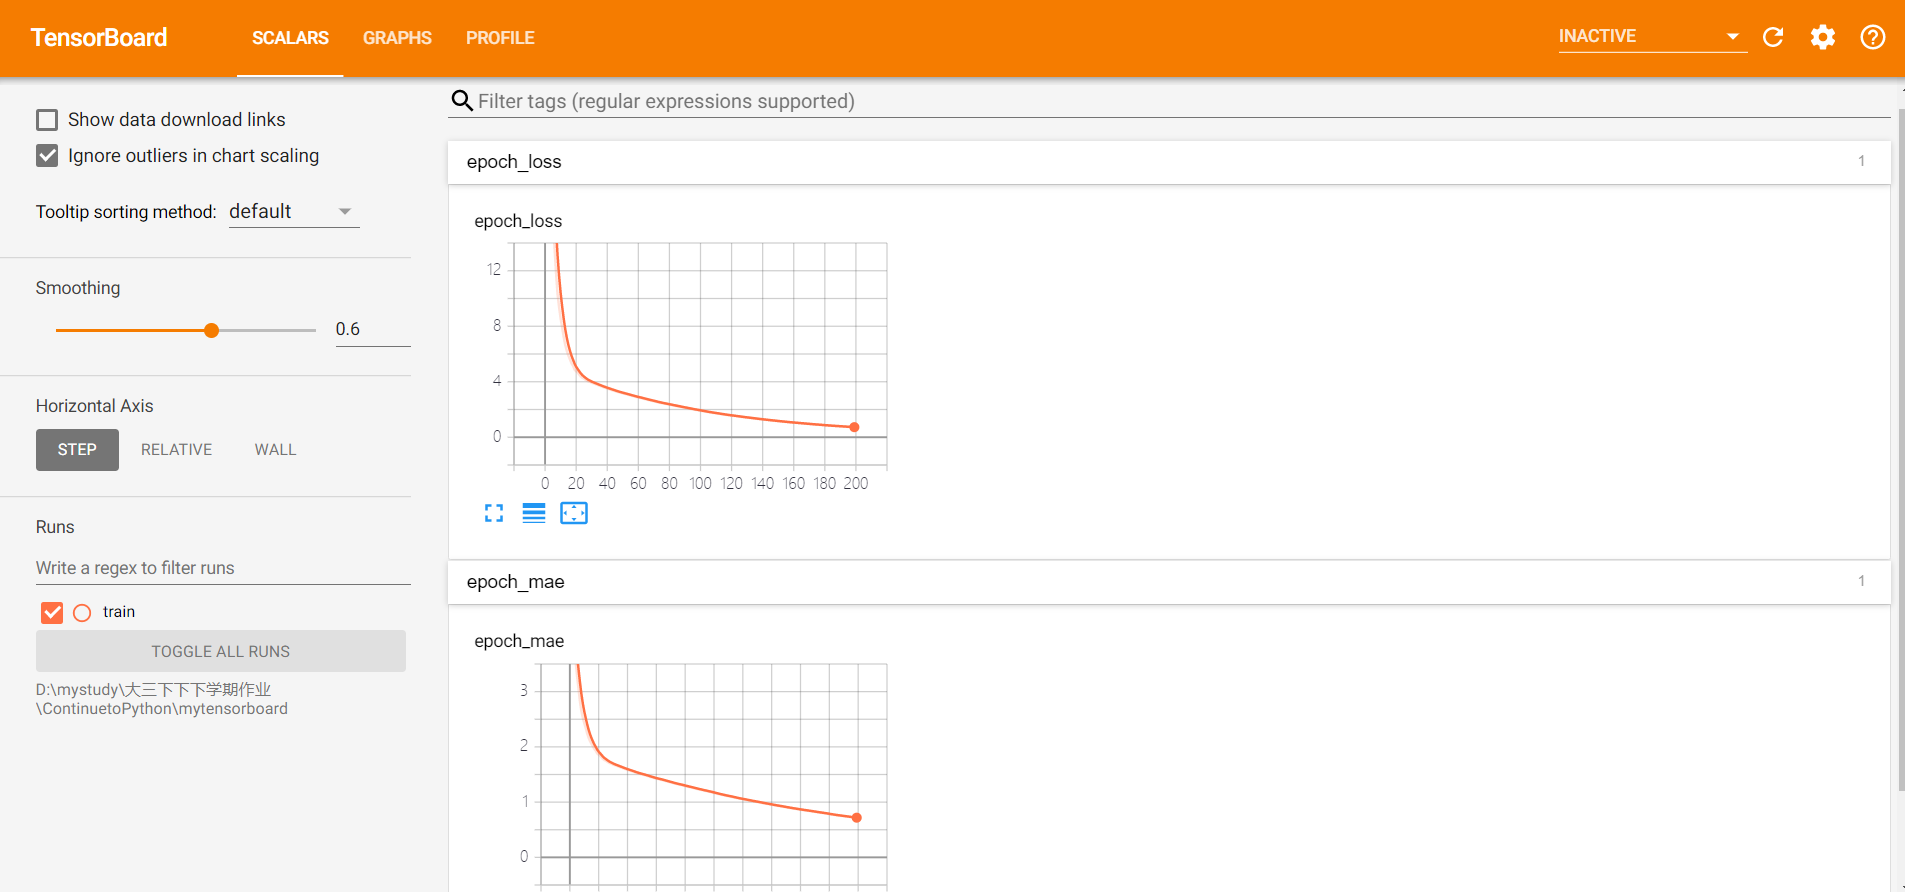This screenshot has width=1905, height=892.
Task: Fit epoch_loss chart domain to data
Action: [574, 513]
